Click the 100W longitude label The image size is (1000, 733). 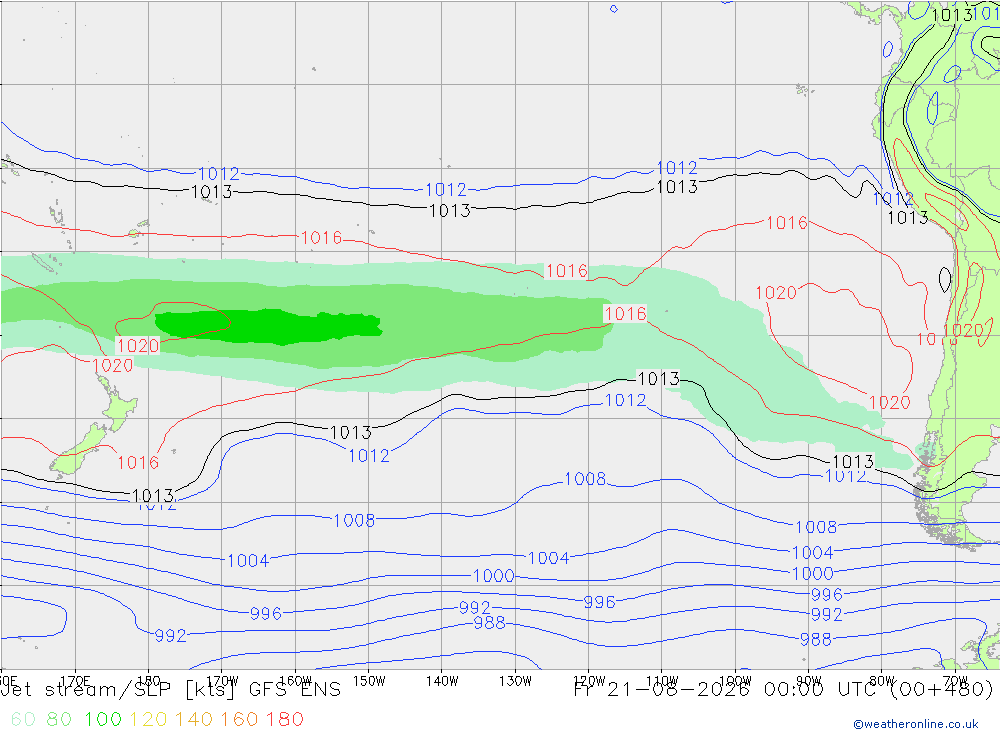[x=735, y=681]
